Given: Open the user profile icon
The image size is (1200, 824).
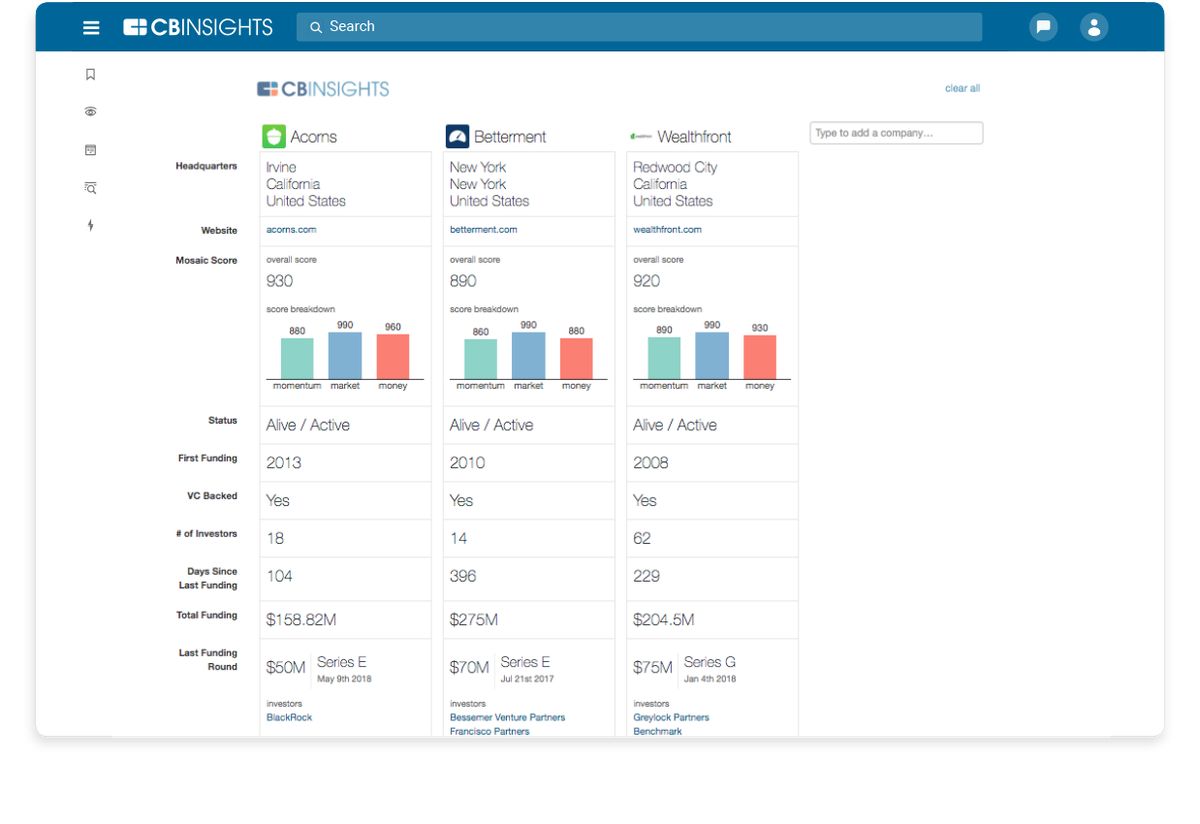Looking at the screenshot, I should click(x=1094, y=27).
